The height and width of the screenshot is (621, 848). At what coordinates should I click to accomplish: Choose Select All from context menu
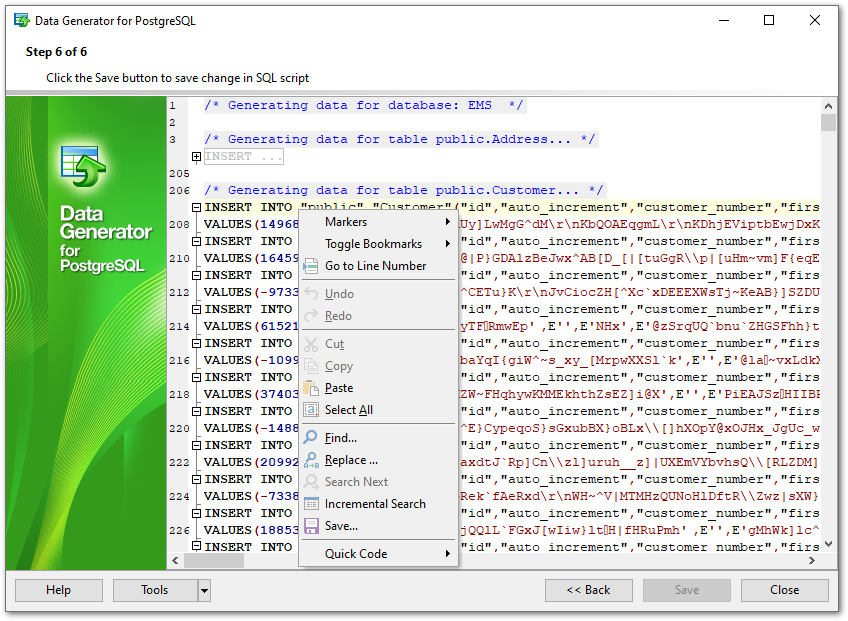pyautogui.click(x=379, y=410)
